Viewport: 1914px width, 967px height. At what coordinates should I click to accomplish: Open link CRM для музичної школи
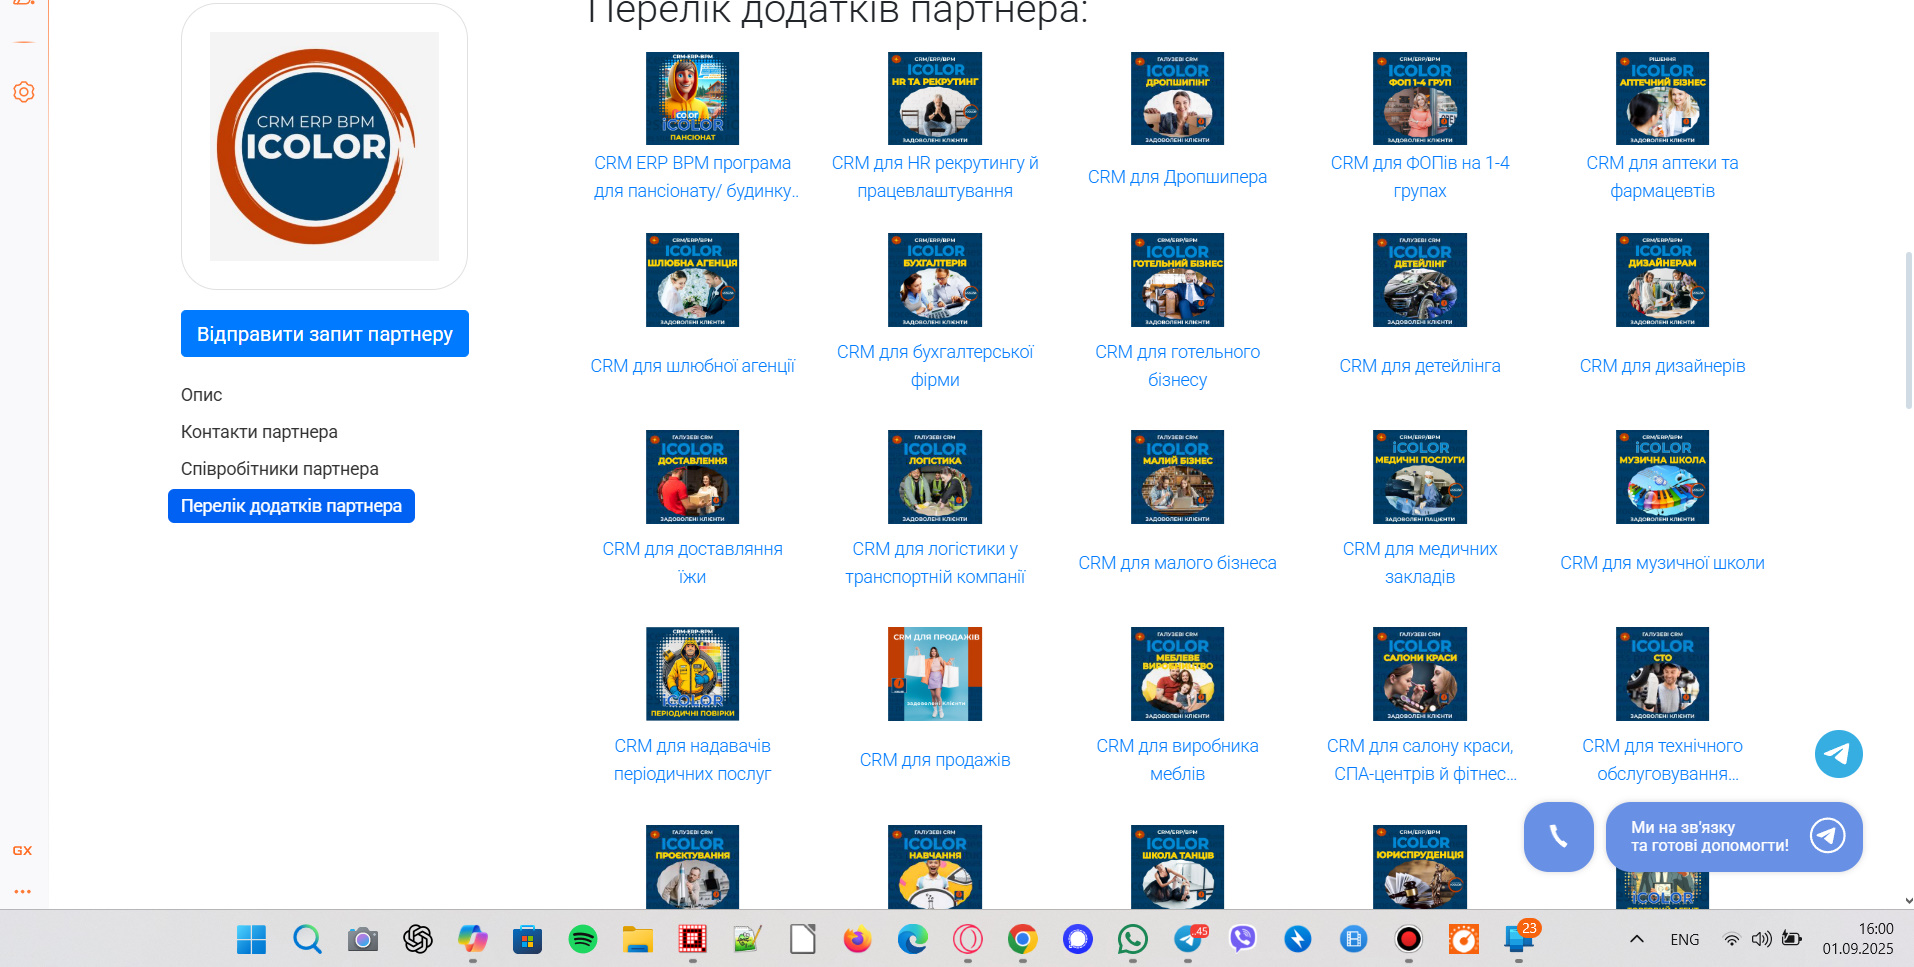pos(1662,563)
